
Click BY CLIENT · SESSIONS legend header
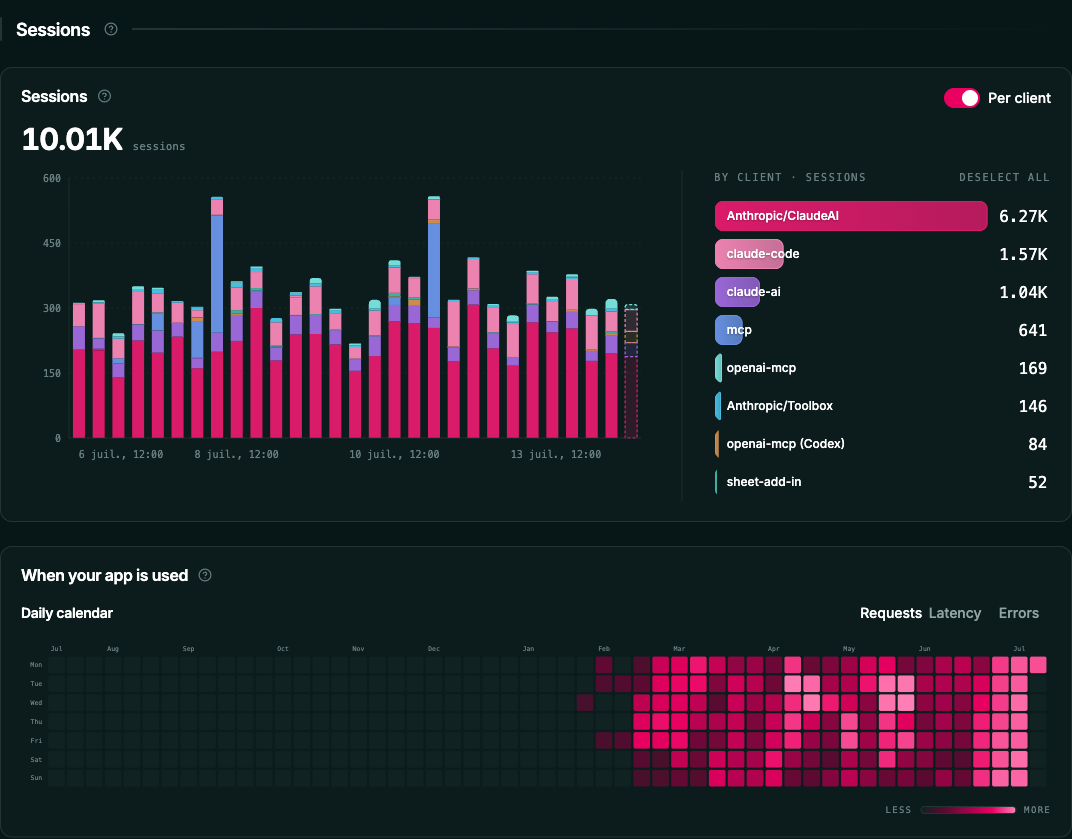point(790,177)
